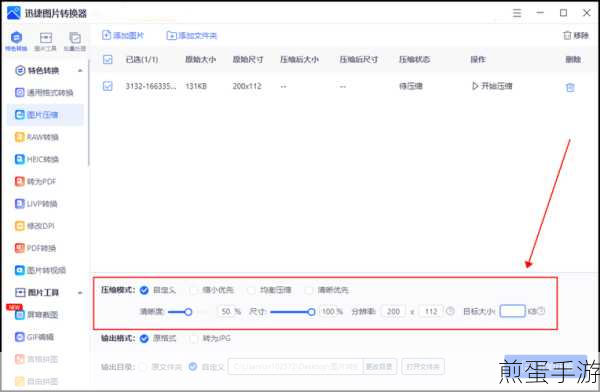This screenshot has height=392, width=600.
Task: Click the sidebar vertical scrollbar
Action: [88, 113]
